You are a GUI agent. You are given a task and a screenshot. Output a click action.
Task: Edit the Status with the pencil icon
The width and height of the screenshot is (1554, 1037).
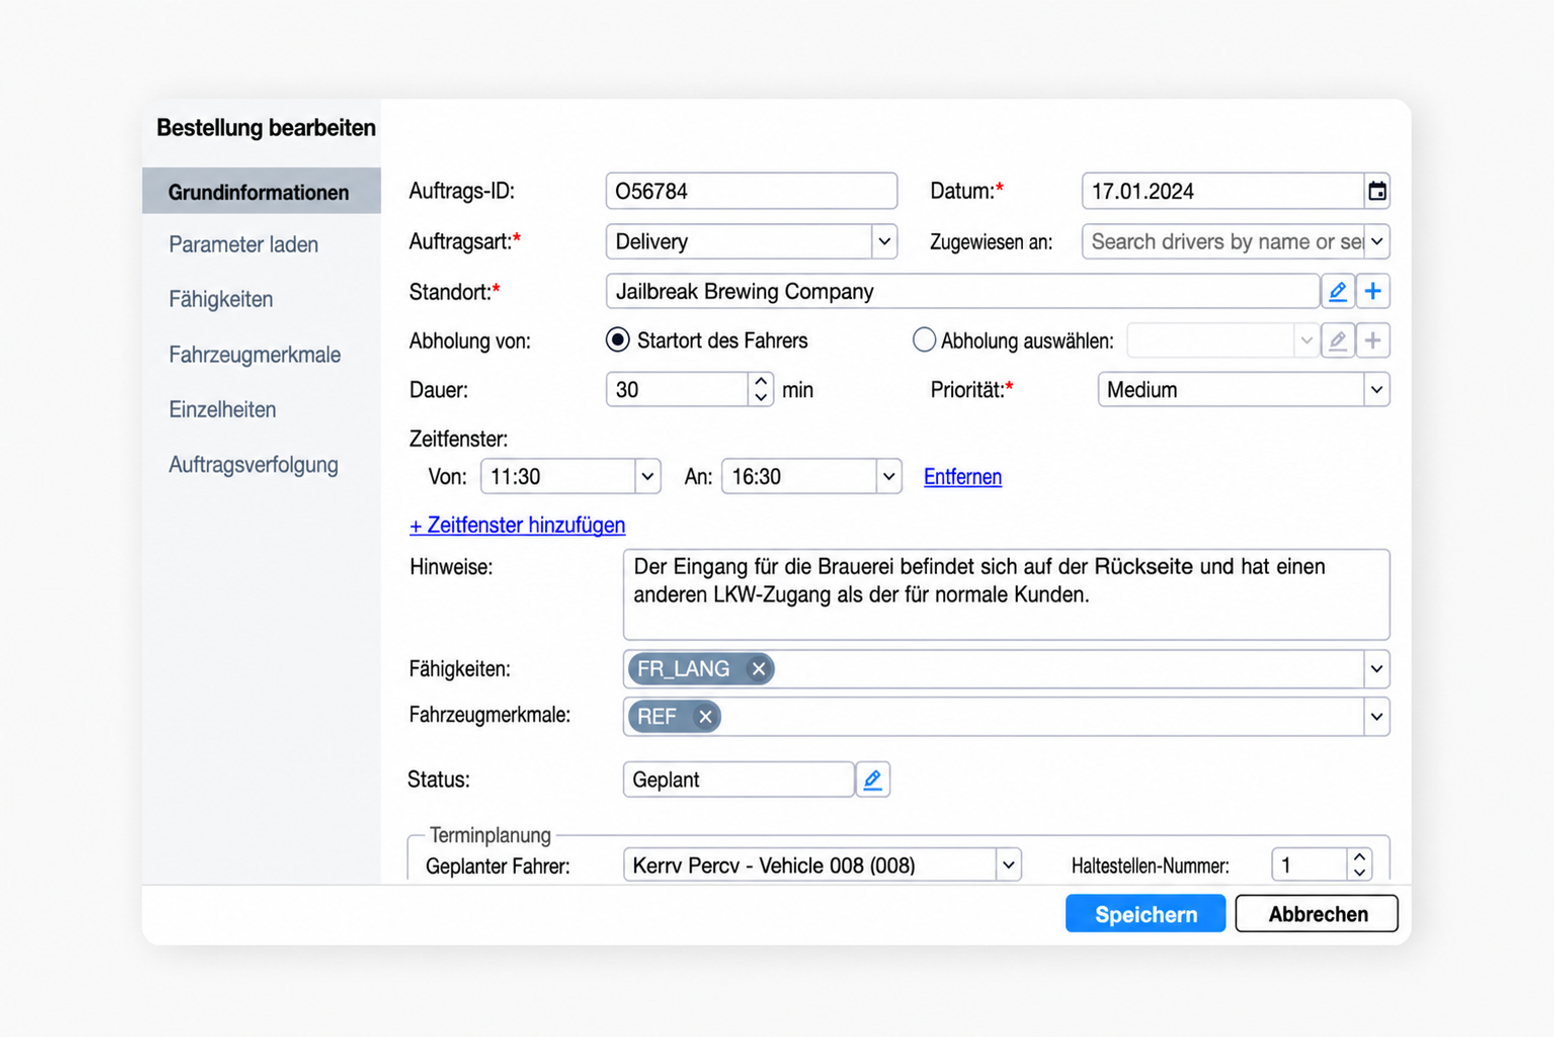873,779
